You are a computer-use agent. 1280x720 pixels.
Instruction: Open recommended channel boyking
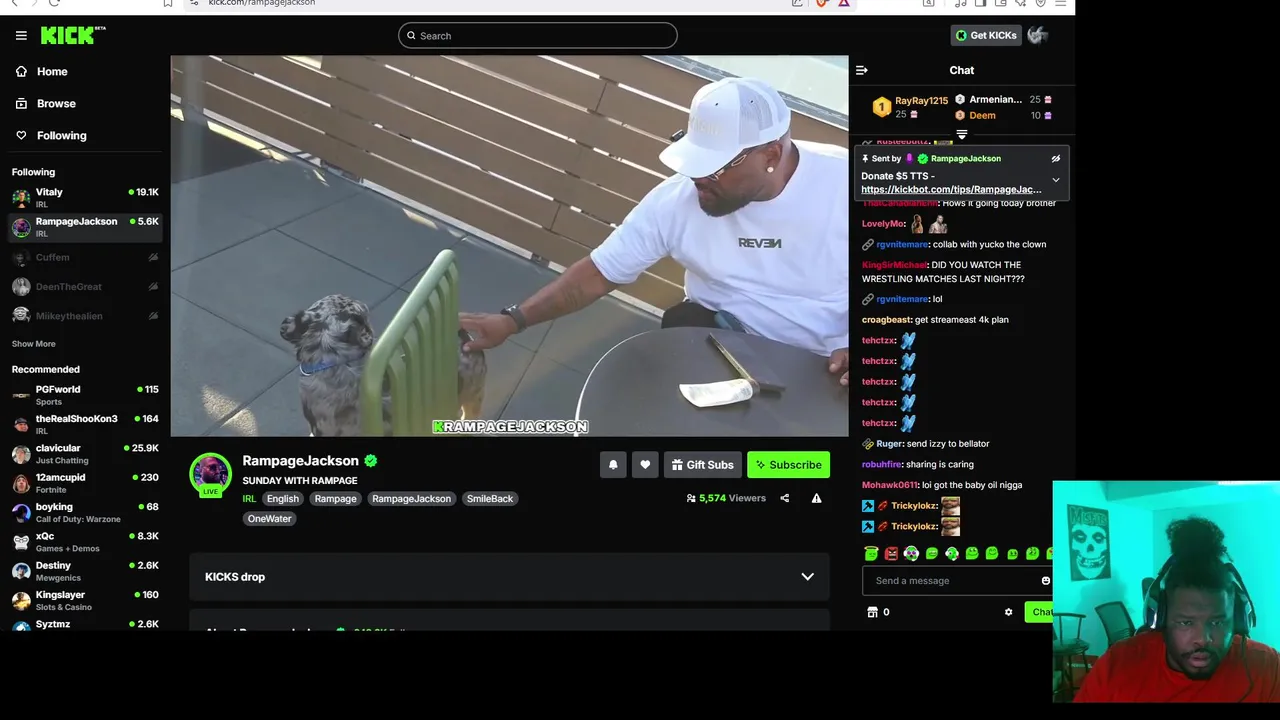[85, 512]
